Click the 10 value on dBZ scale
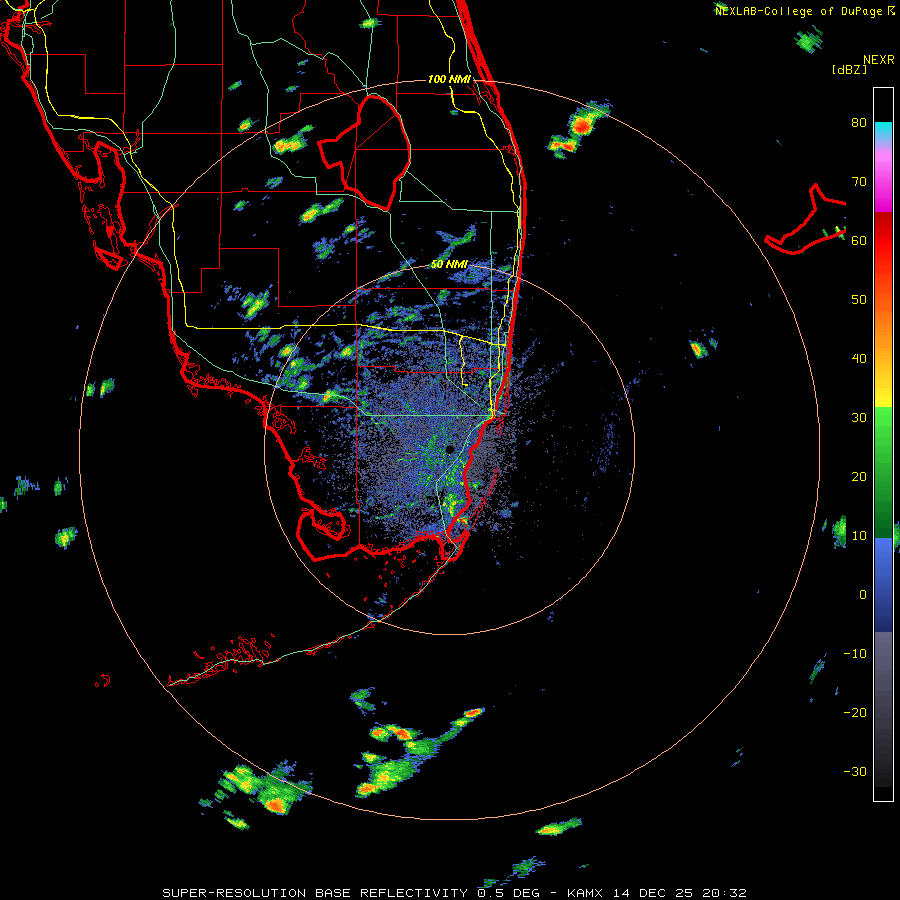The width and height of the screenshot is (900, 900). [x=859, y=536]
